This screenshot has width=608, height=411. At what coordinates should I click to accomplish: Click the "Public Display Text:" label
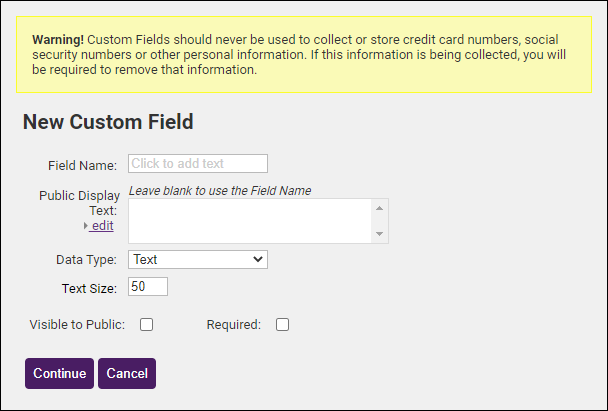tap(80, 203)
